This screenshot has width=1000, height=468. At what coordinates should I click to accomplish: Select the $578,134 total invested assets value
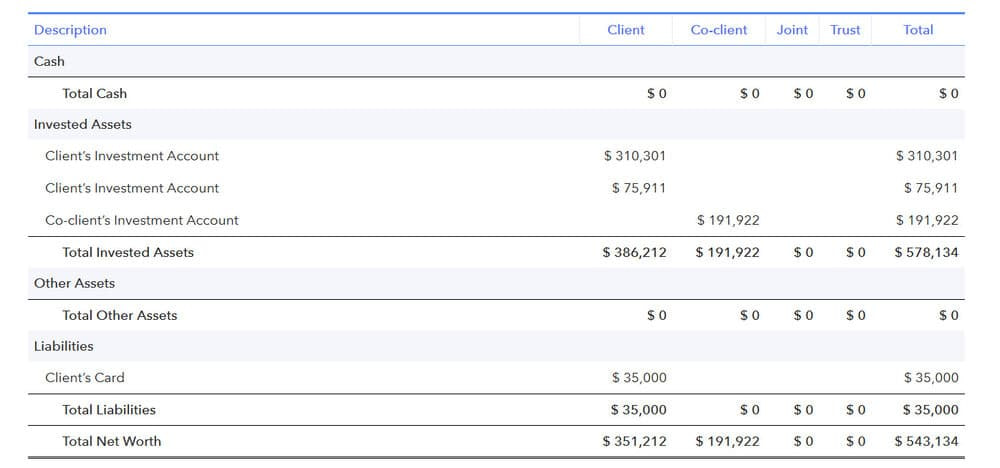(926, 252)
